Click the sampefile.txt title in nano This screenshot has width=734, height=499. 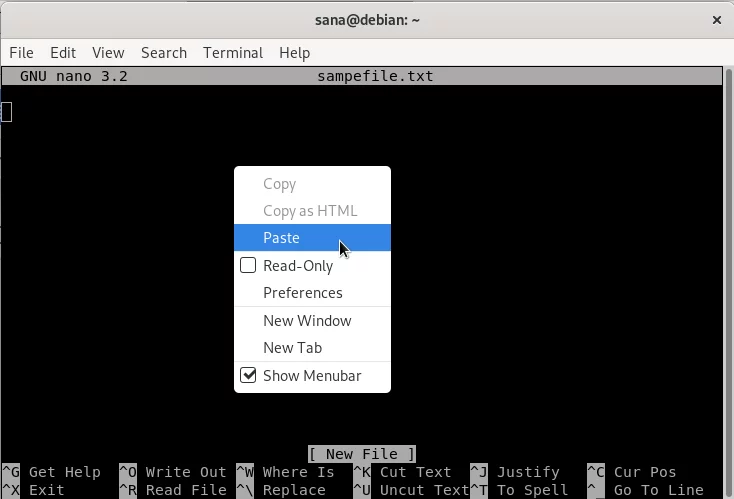[x=375, y=76]
